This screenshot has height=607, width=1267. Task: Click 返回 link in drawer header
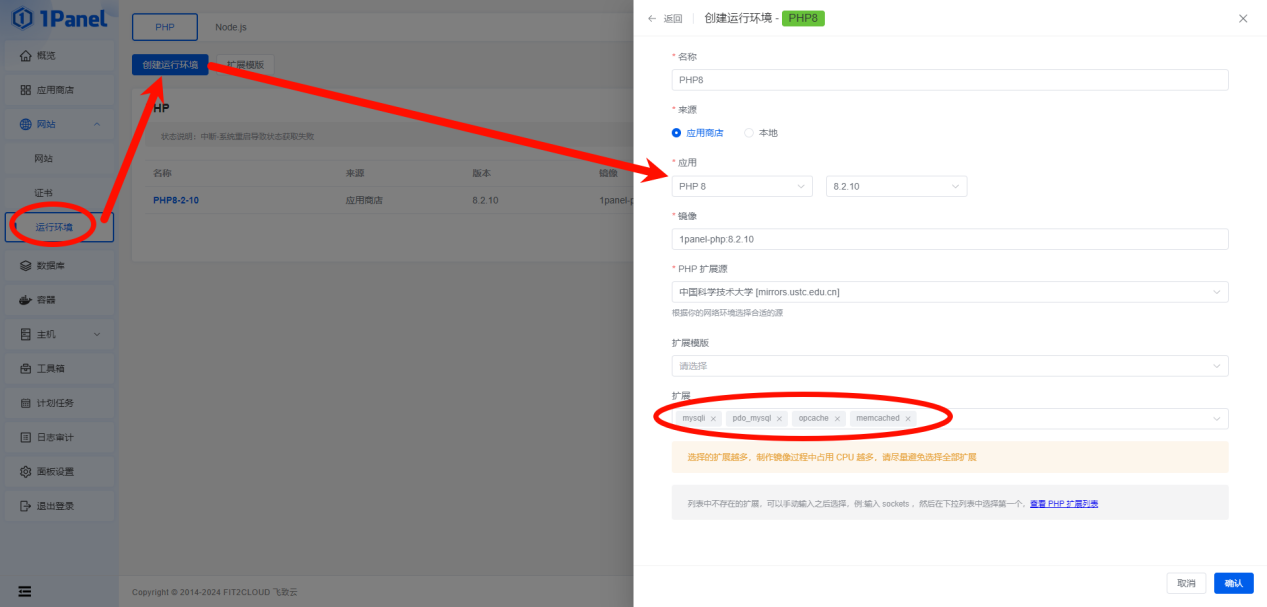673,18
